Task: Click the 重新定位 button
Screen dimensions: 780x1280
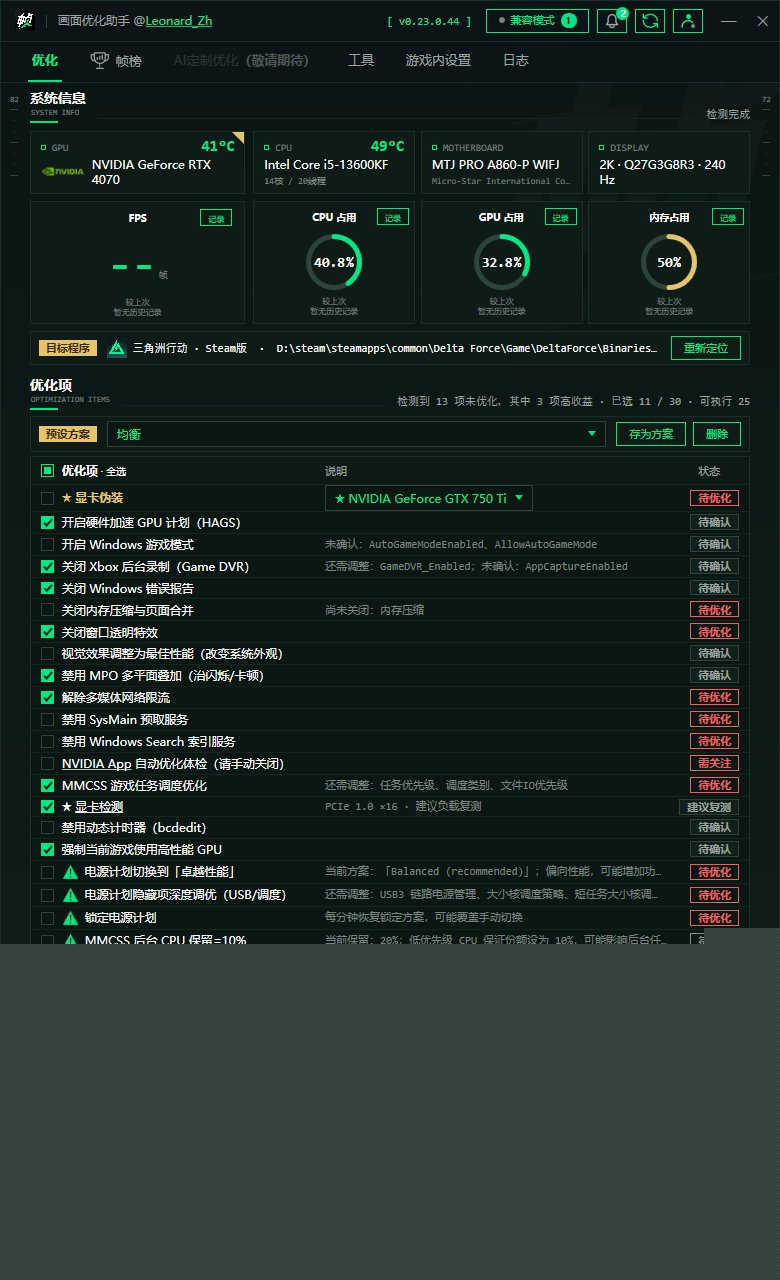Action: pyautogui.click(x=706, y=348)
